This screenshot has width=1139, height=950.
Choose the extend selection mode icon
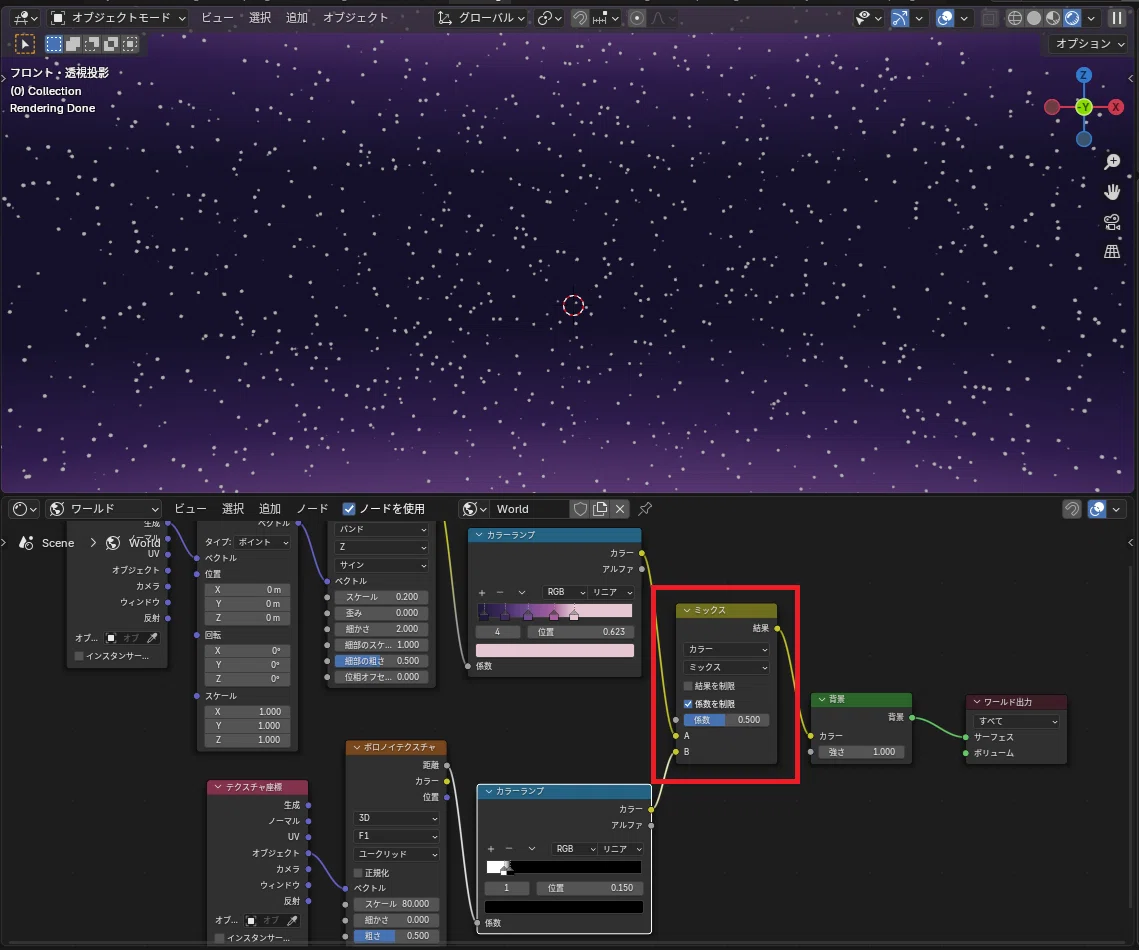[x=73, y=44]
